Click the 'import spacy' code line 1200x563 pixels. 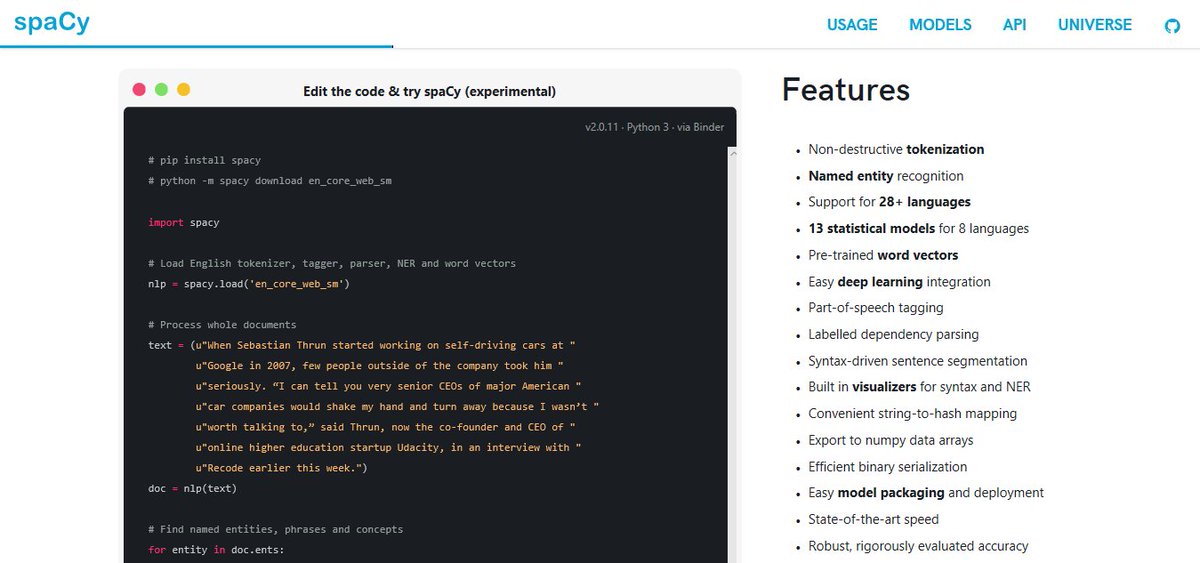pyautogui.click(x=184, y=222)
